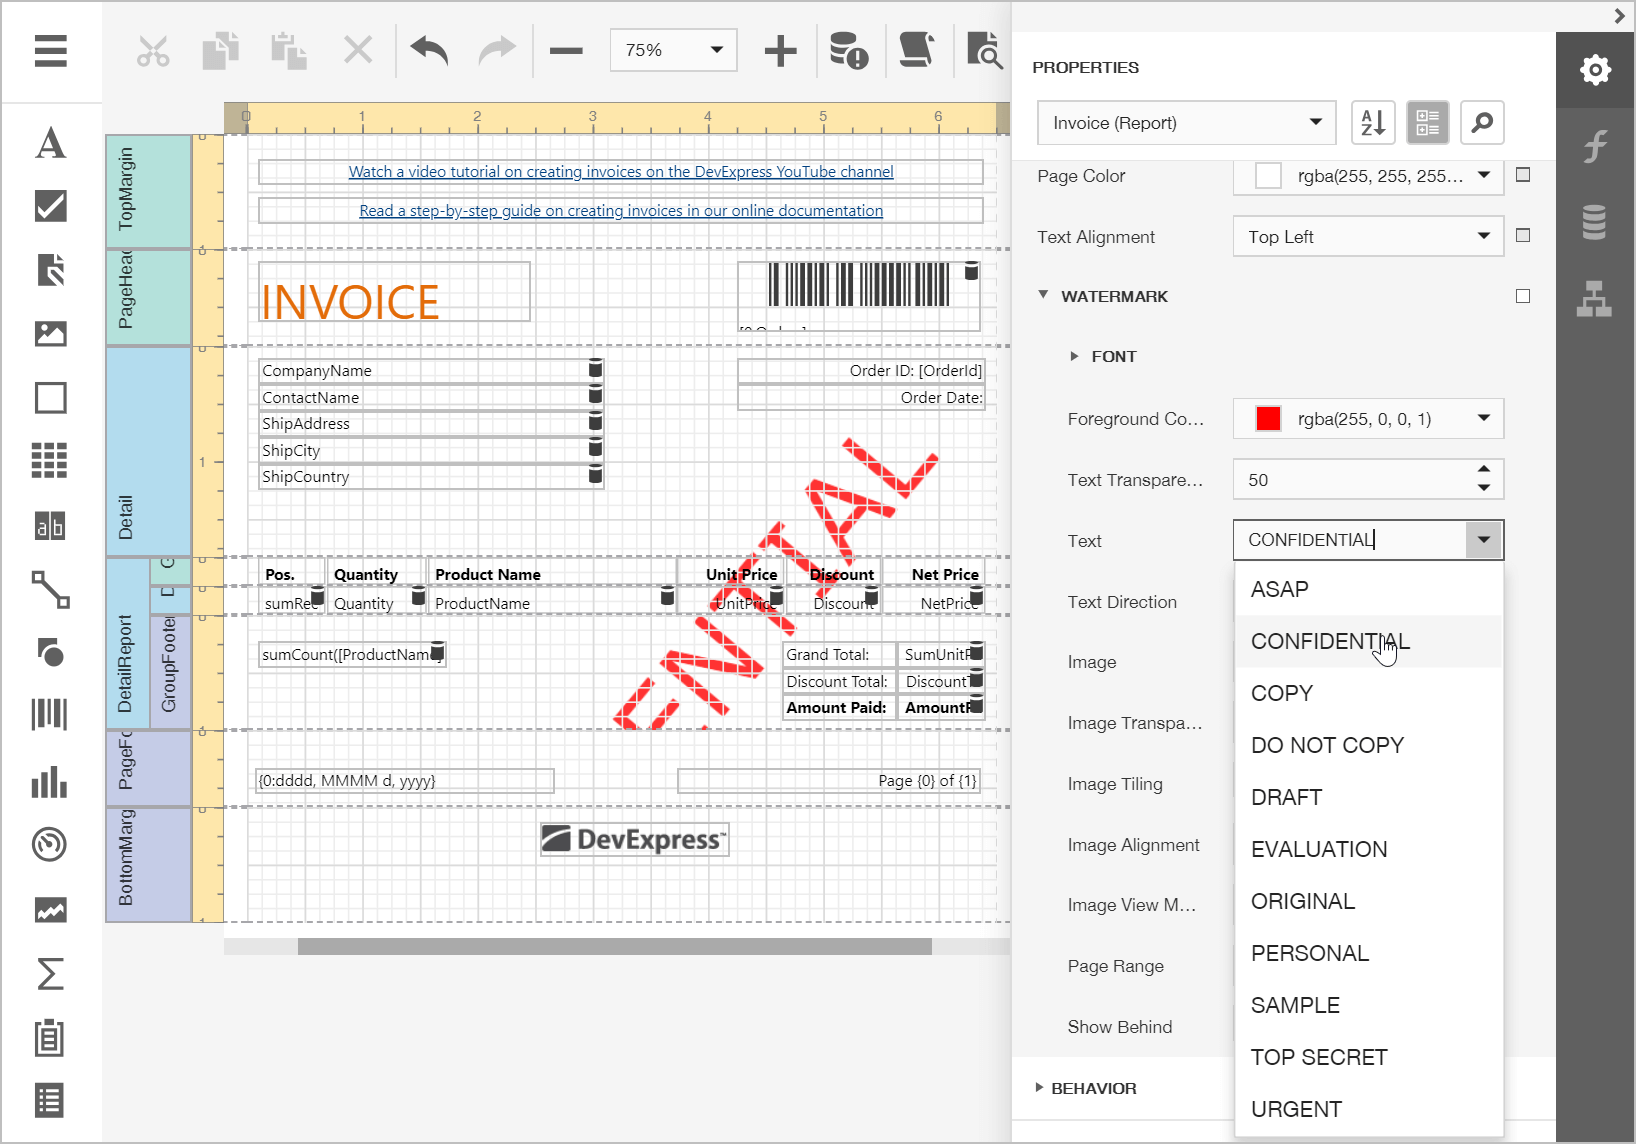Open the report preview magnifier icon
This screenshot has height=1144, width=1636.
[984, 50]
